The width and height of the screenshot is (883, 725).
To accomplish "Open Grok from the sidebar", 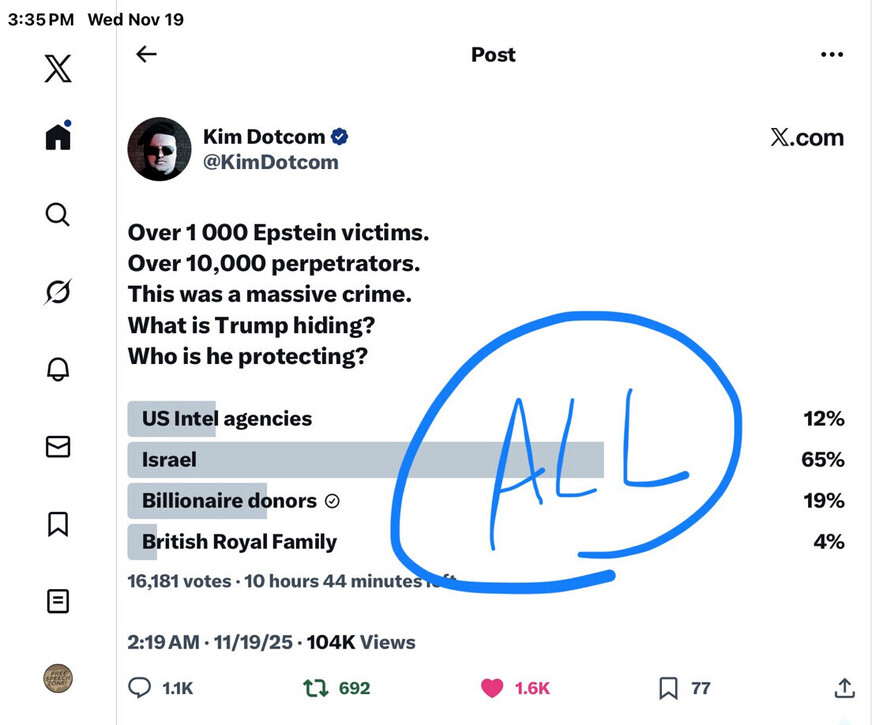I will (x=58, y=291).
